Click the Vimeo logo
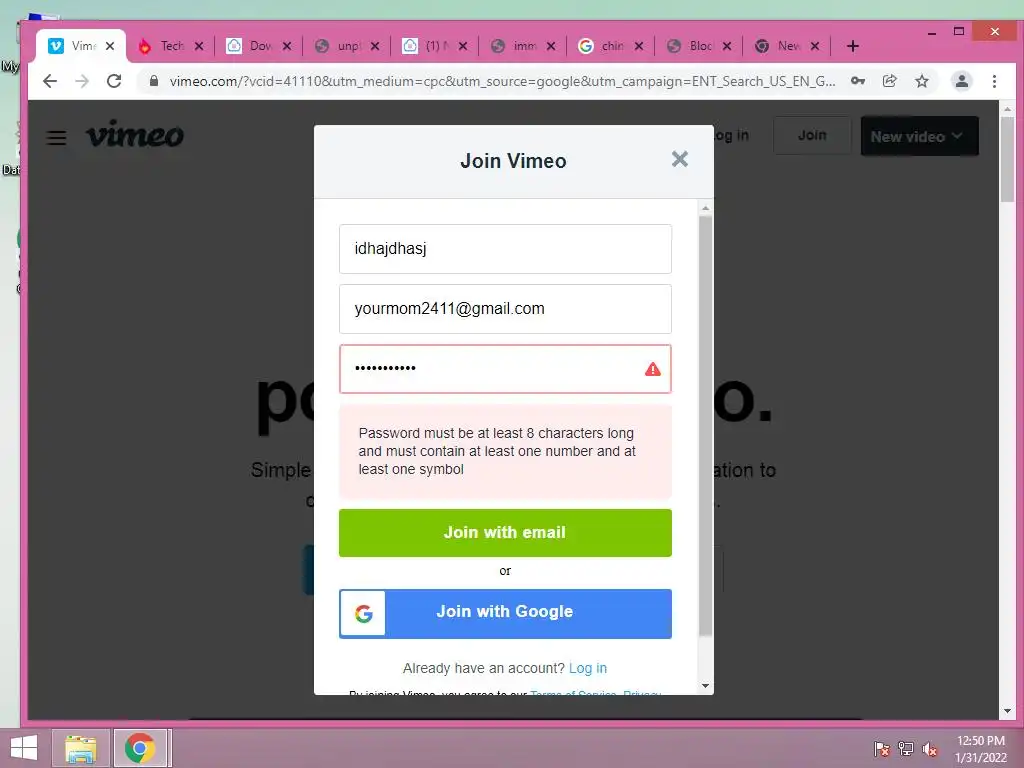 135,134
